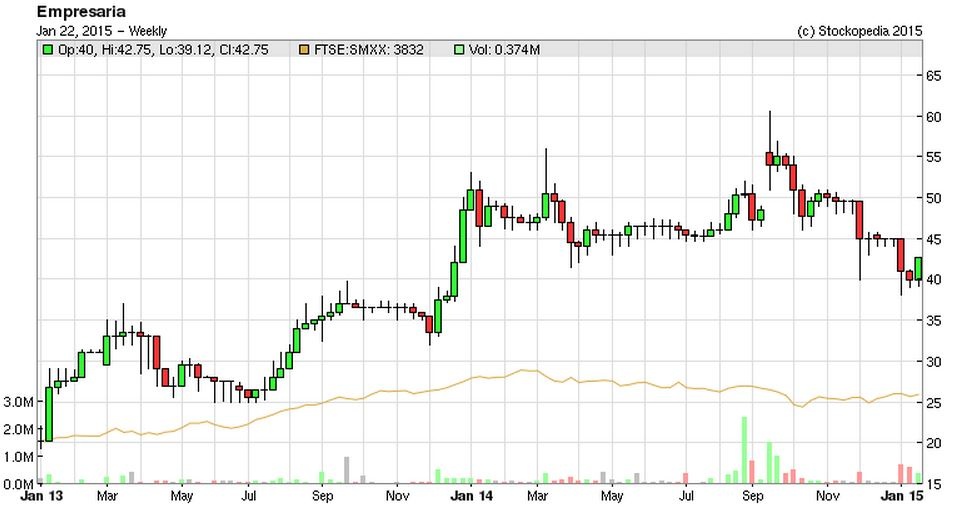
Task: Click the orange FTSE:SMXX legend swatch
Action: 304,49
